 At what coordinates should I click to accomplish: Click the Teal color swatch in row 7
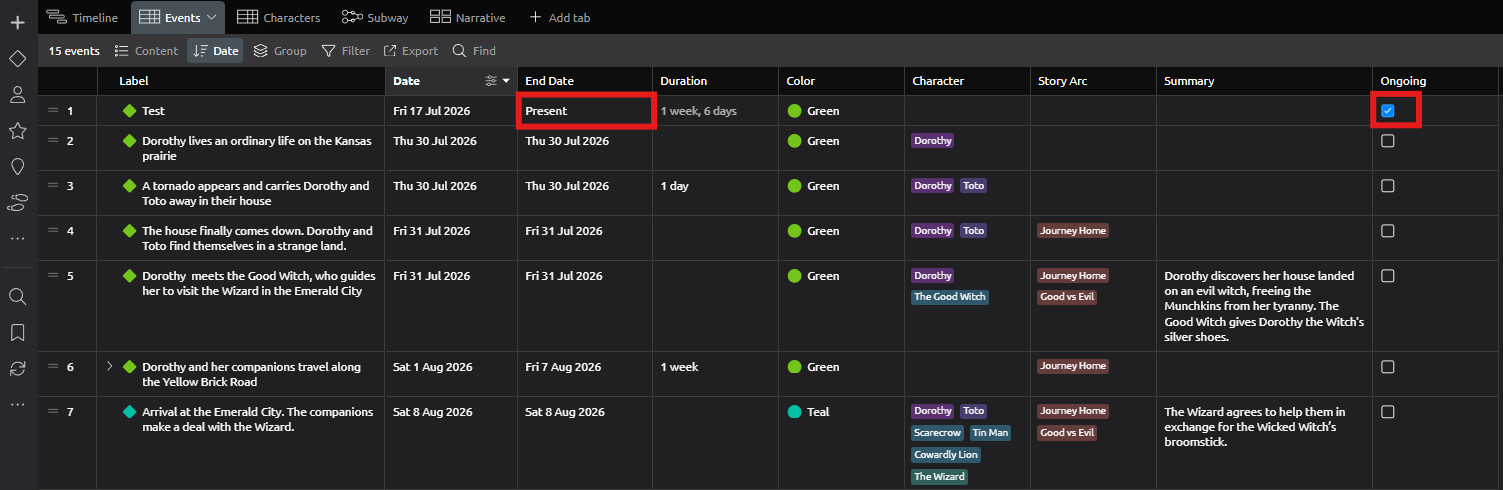pyautogui.click(x=795, y=412)
